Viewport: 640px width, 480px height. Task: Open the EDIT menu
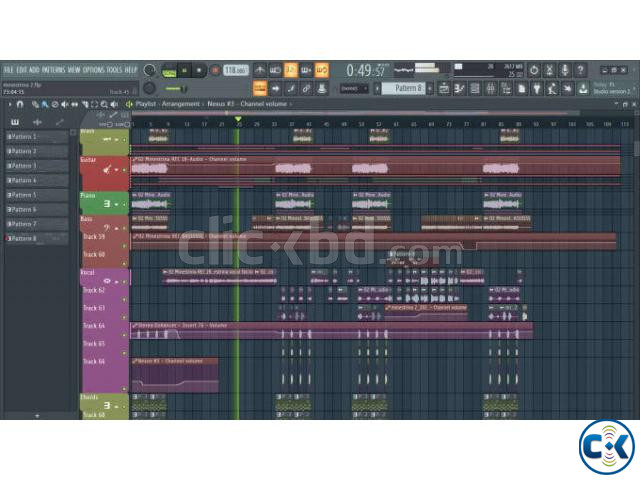pos(22,70)
